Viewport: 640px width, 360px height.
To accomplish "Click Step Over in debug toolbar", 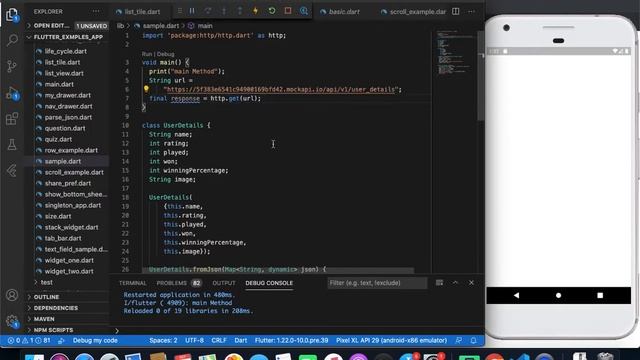I will point(208,11).
